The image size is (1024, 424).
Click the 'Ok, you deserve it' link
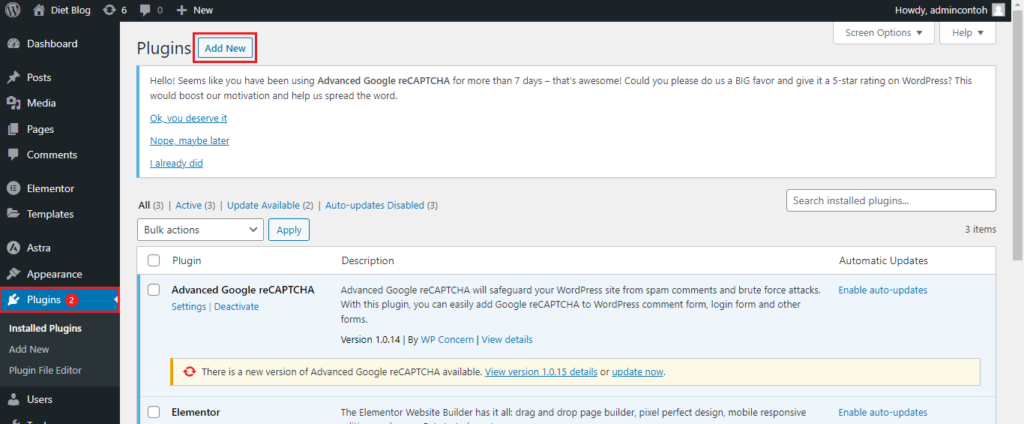coord(189,118)
